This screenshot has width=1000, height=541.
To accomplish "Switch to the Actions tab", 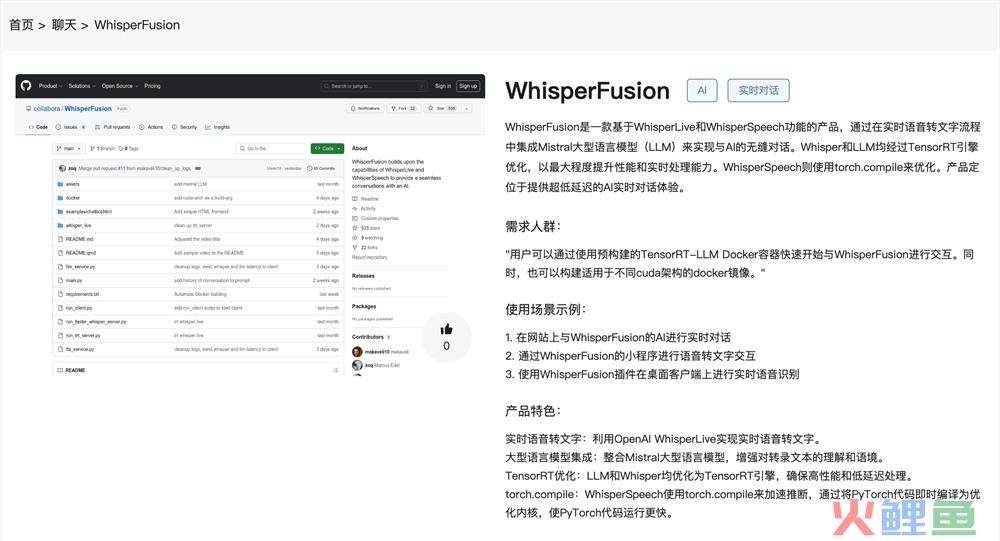I will click(x=151, y=127).
